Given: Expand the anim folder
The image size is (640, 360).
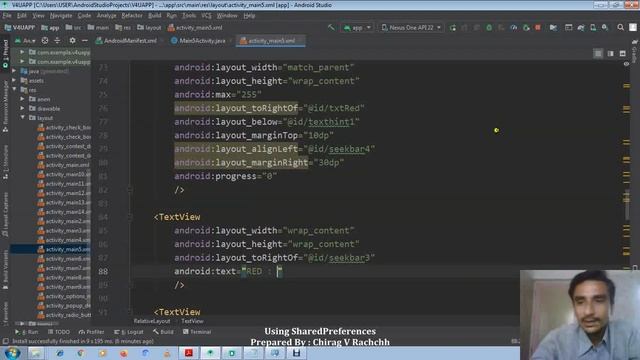Looking at the screenshot, I should (22, 99).
